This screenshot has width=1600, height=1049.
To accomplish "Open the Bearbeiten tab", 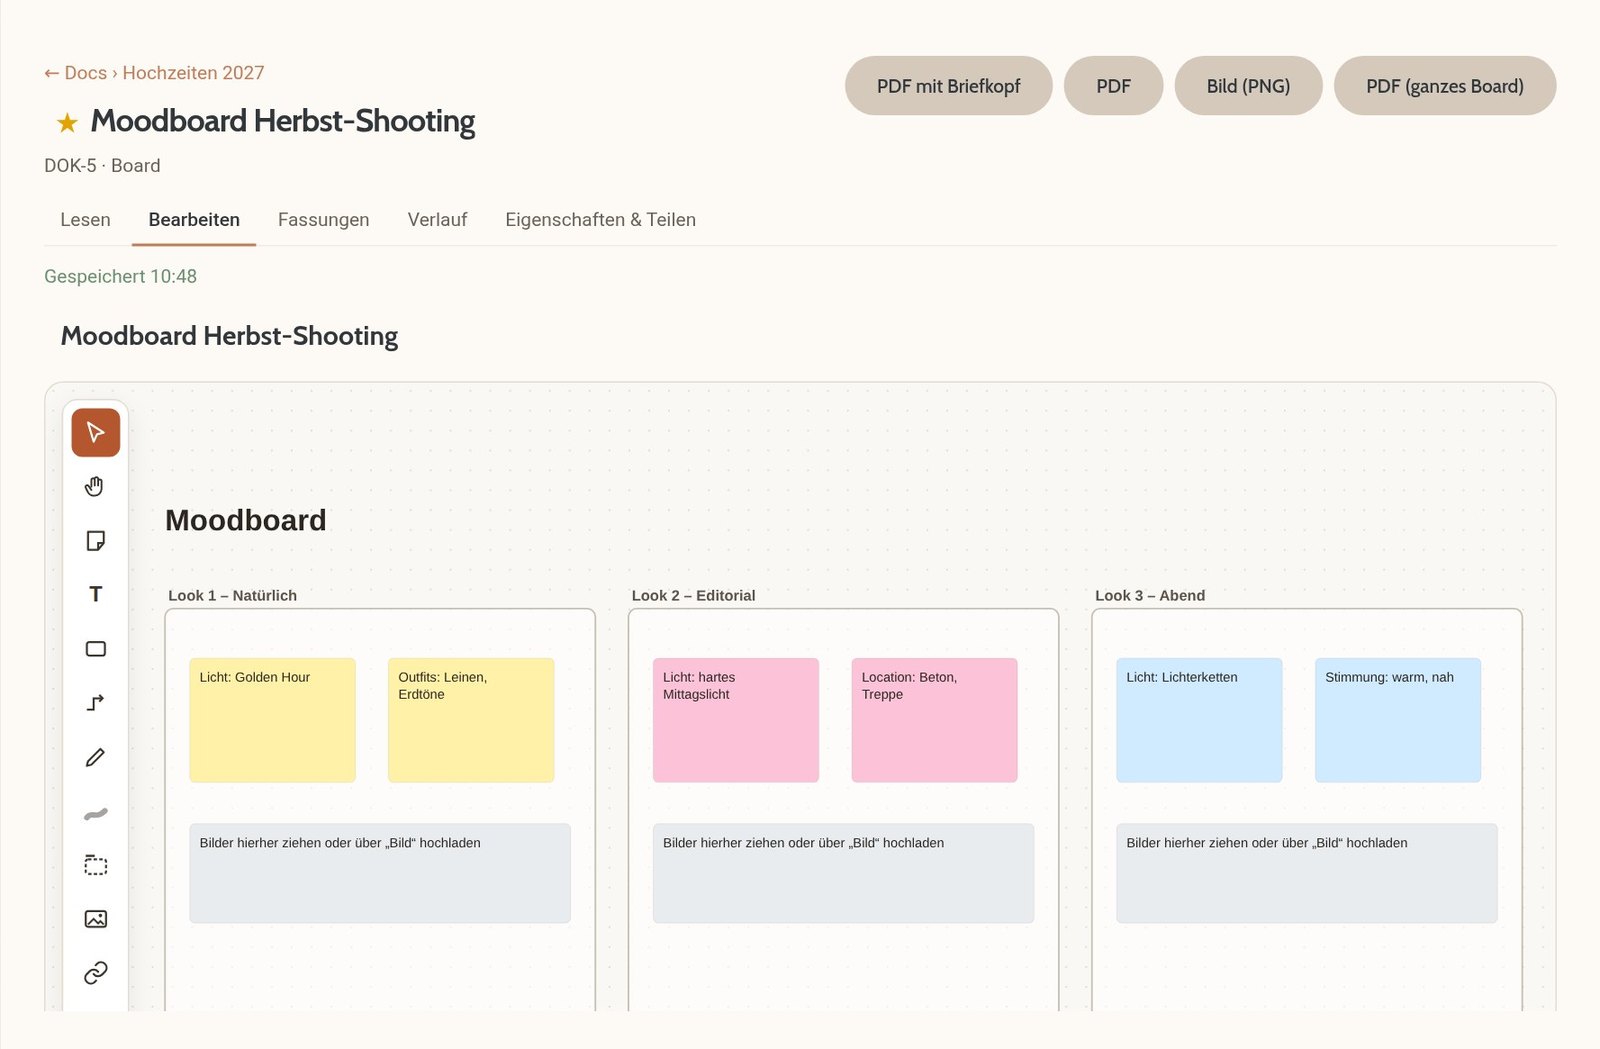I will pyautogui.click(x=194, y=220).
